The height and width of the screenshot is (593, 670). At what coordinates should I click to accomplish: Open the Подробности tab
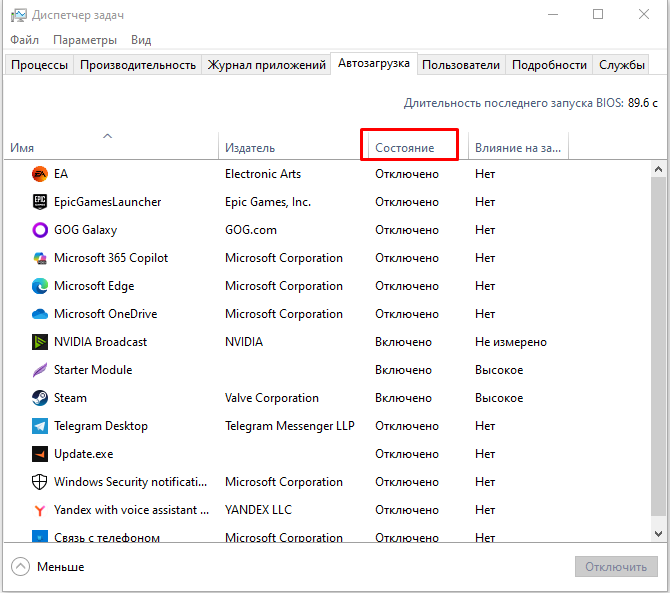[x=549, y=65]
